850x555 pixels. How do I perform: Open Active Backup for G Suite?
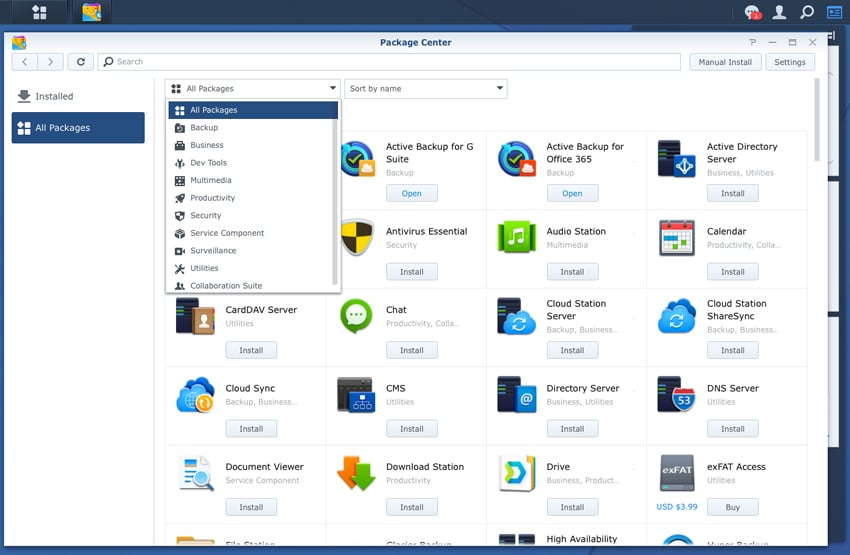(x=411, y=193)
